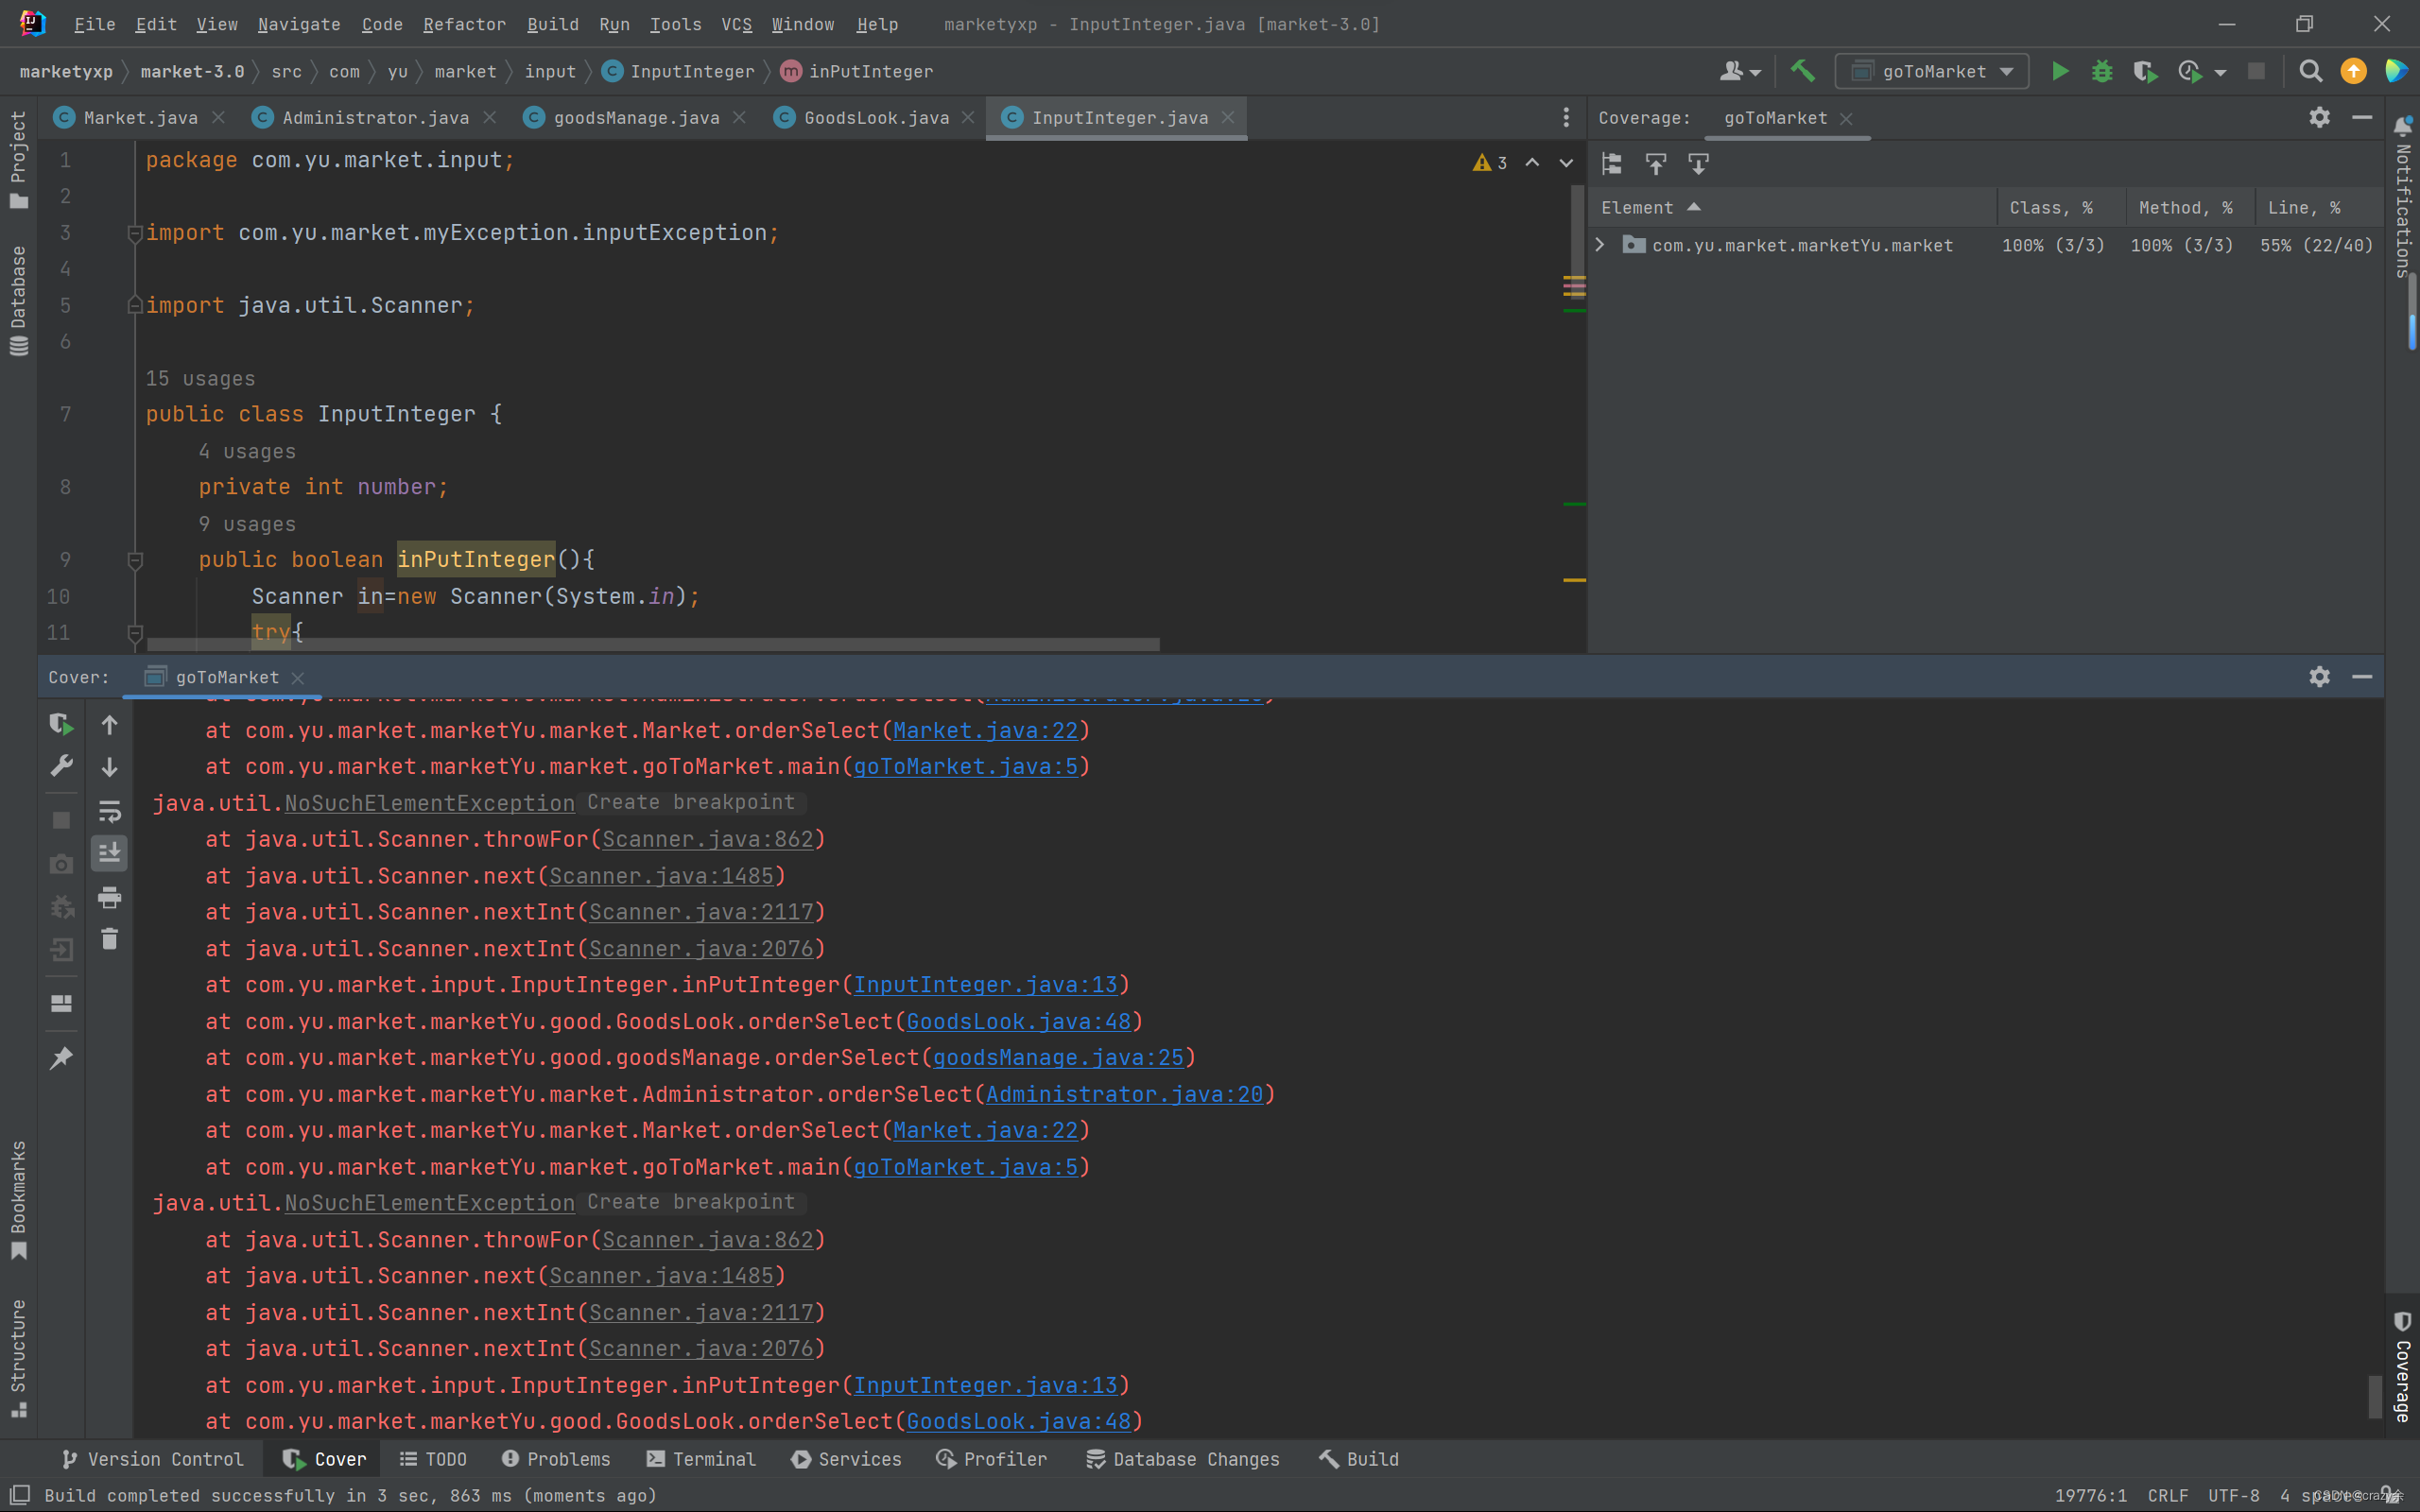Hide the Coverage tool window

click(2362, 118)
